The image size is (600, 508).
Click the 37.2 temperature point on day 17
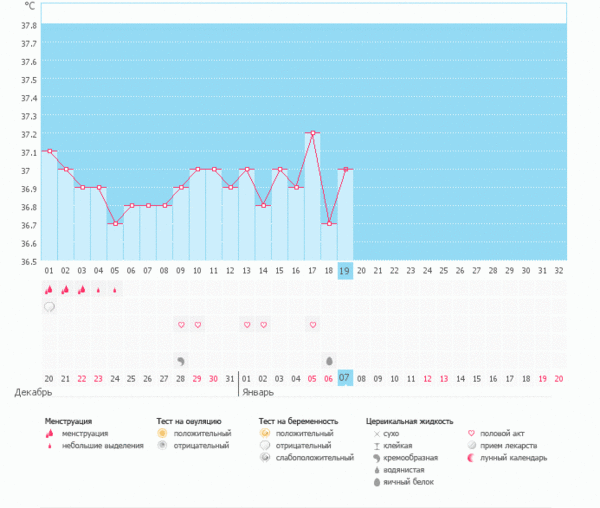(313, 133)
